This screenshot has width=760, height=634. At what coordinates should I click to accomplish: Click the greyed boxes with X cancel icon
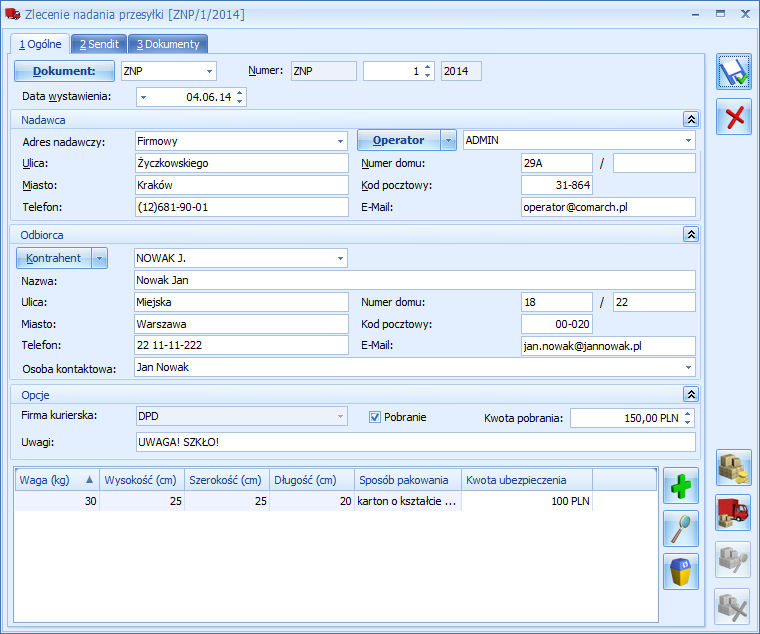click(x=734, y=606)
